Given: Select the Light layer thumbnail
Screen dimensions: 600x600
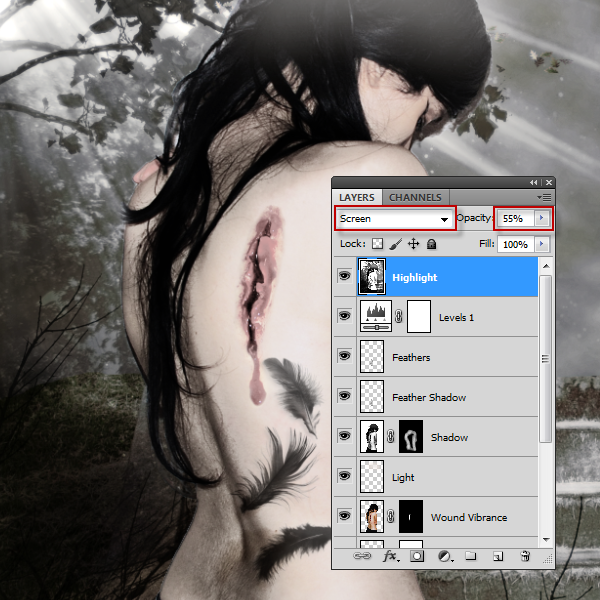Looking at the screenshot, I should click(372, 476).
